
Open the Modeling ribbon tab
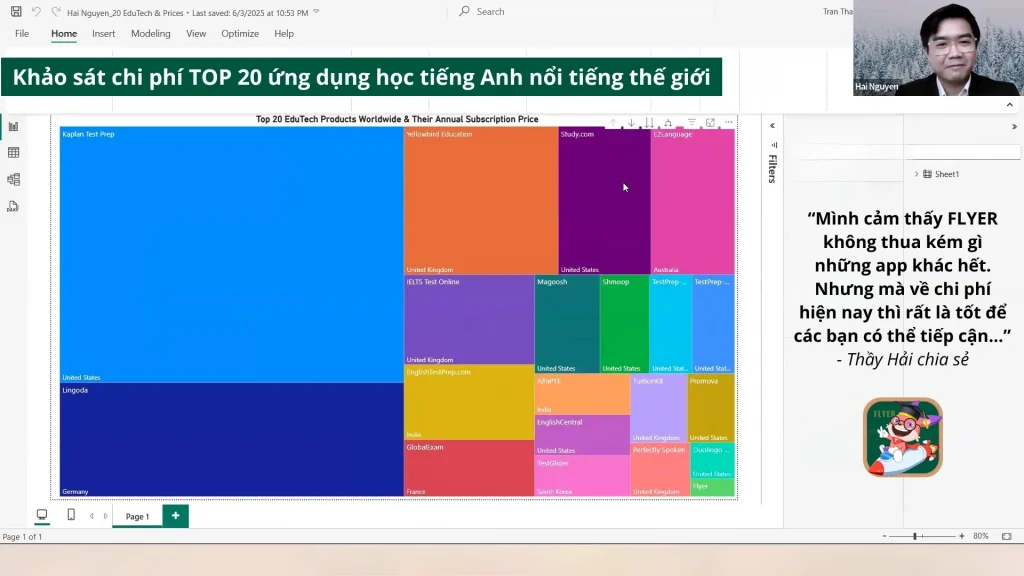[150, 33]
